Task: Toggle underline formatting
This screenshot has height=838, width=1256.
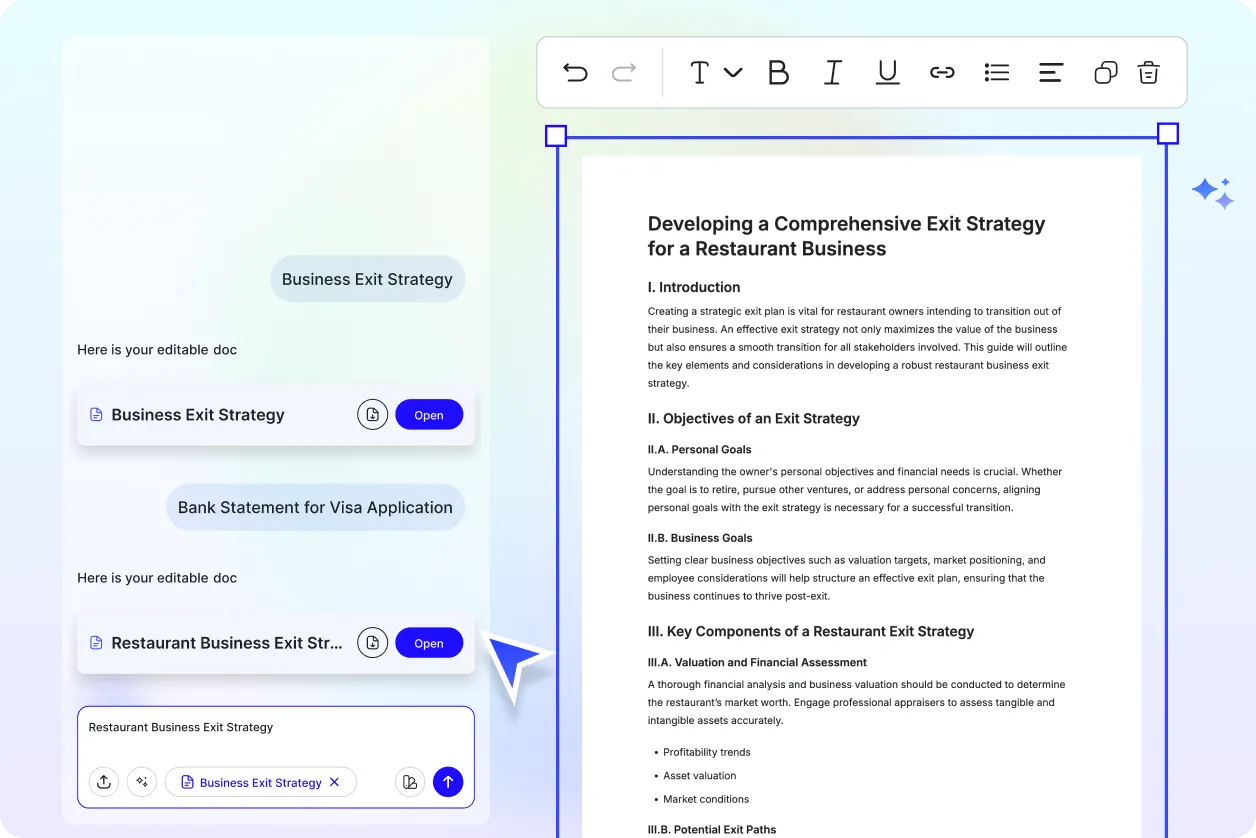Action: pyautogui.click(x=887, y=72)
